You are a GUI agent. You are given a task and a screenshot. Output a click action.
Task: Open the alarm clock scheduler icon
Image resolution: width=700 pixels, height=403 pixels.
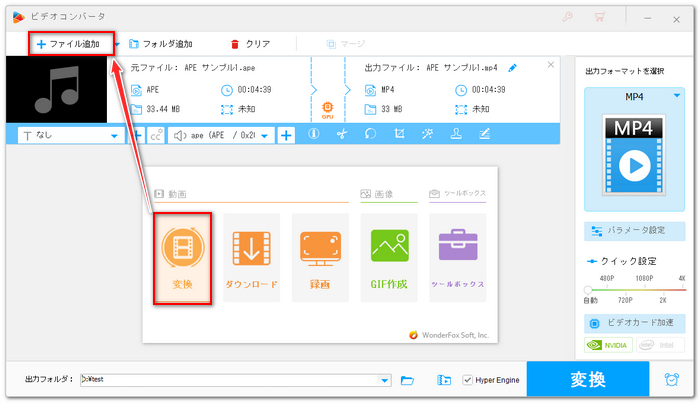[671, 379]
